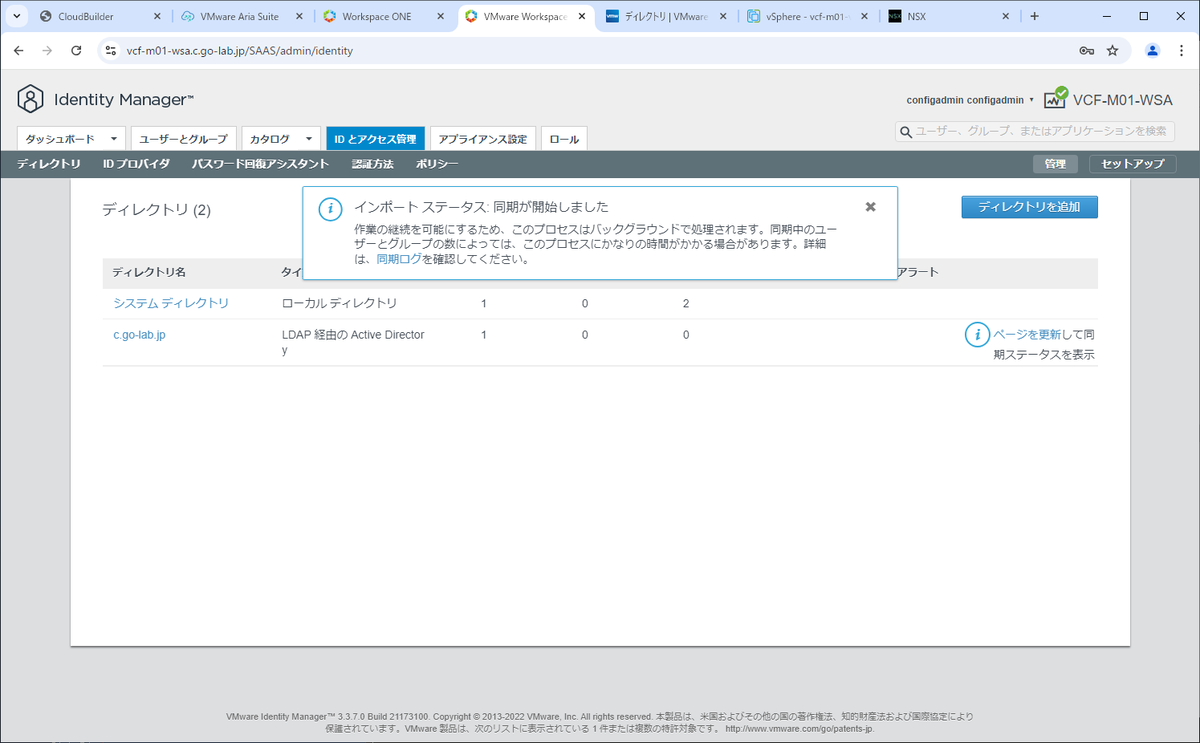
Task: Open the ユーザーとグループ tab
Action: [184, 139]
